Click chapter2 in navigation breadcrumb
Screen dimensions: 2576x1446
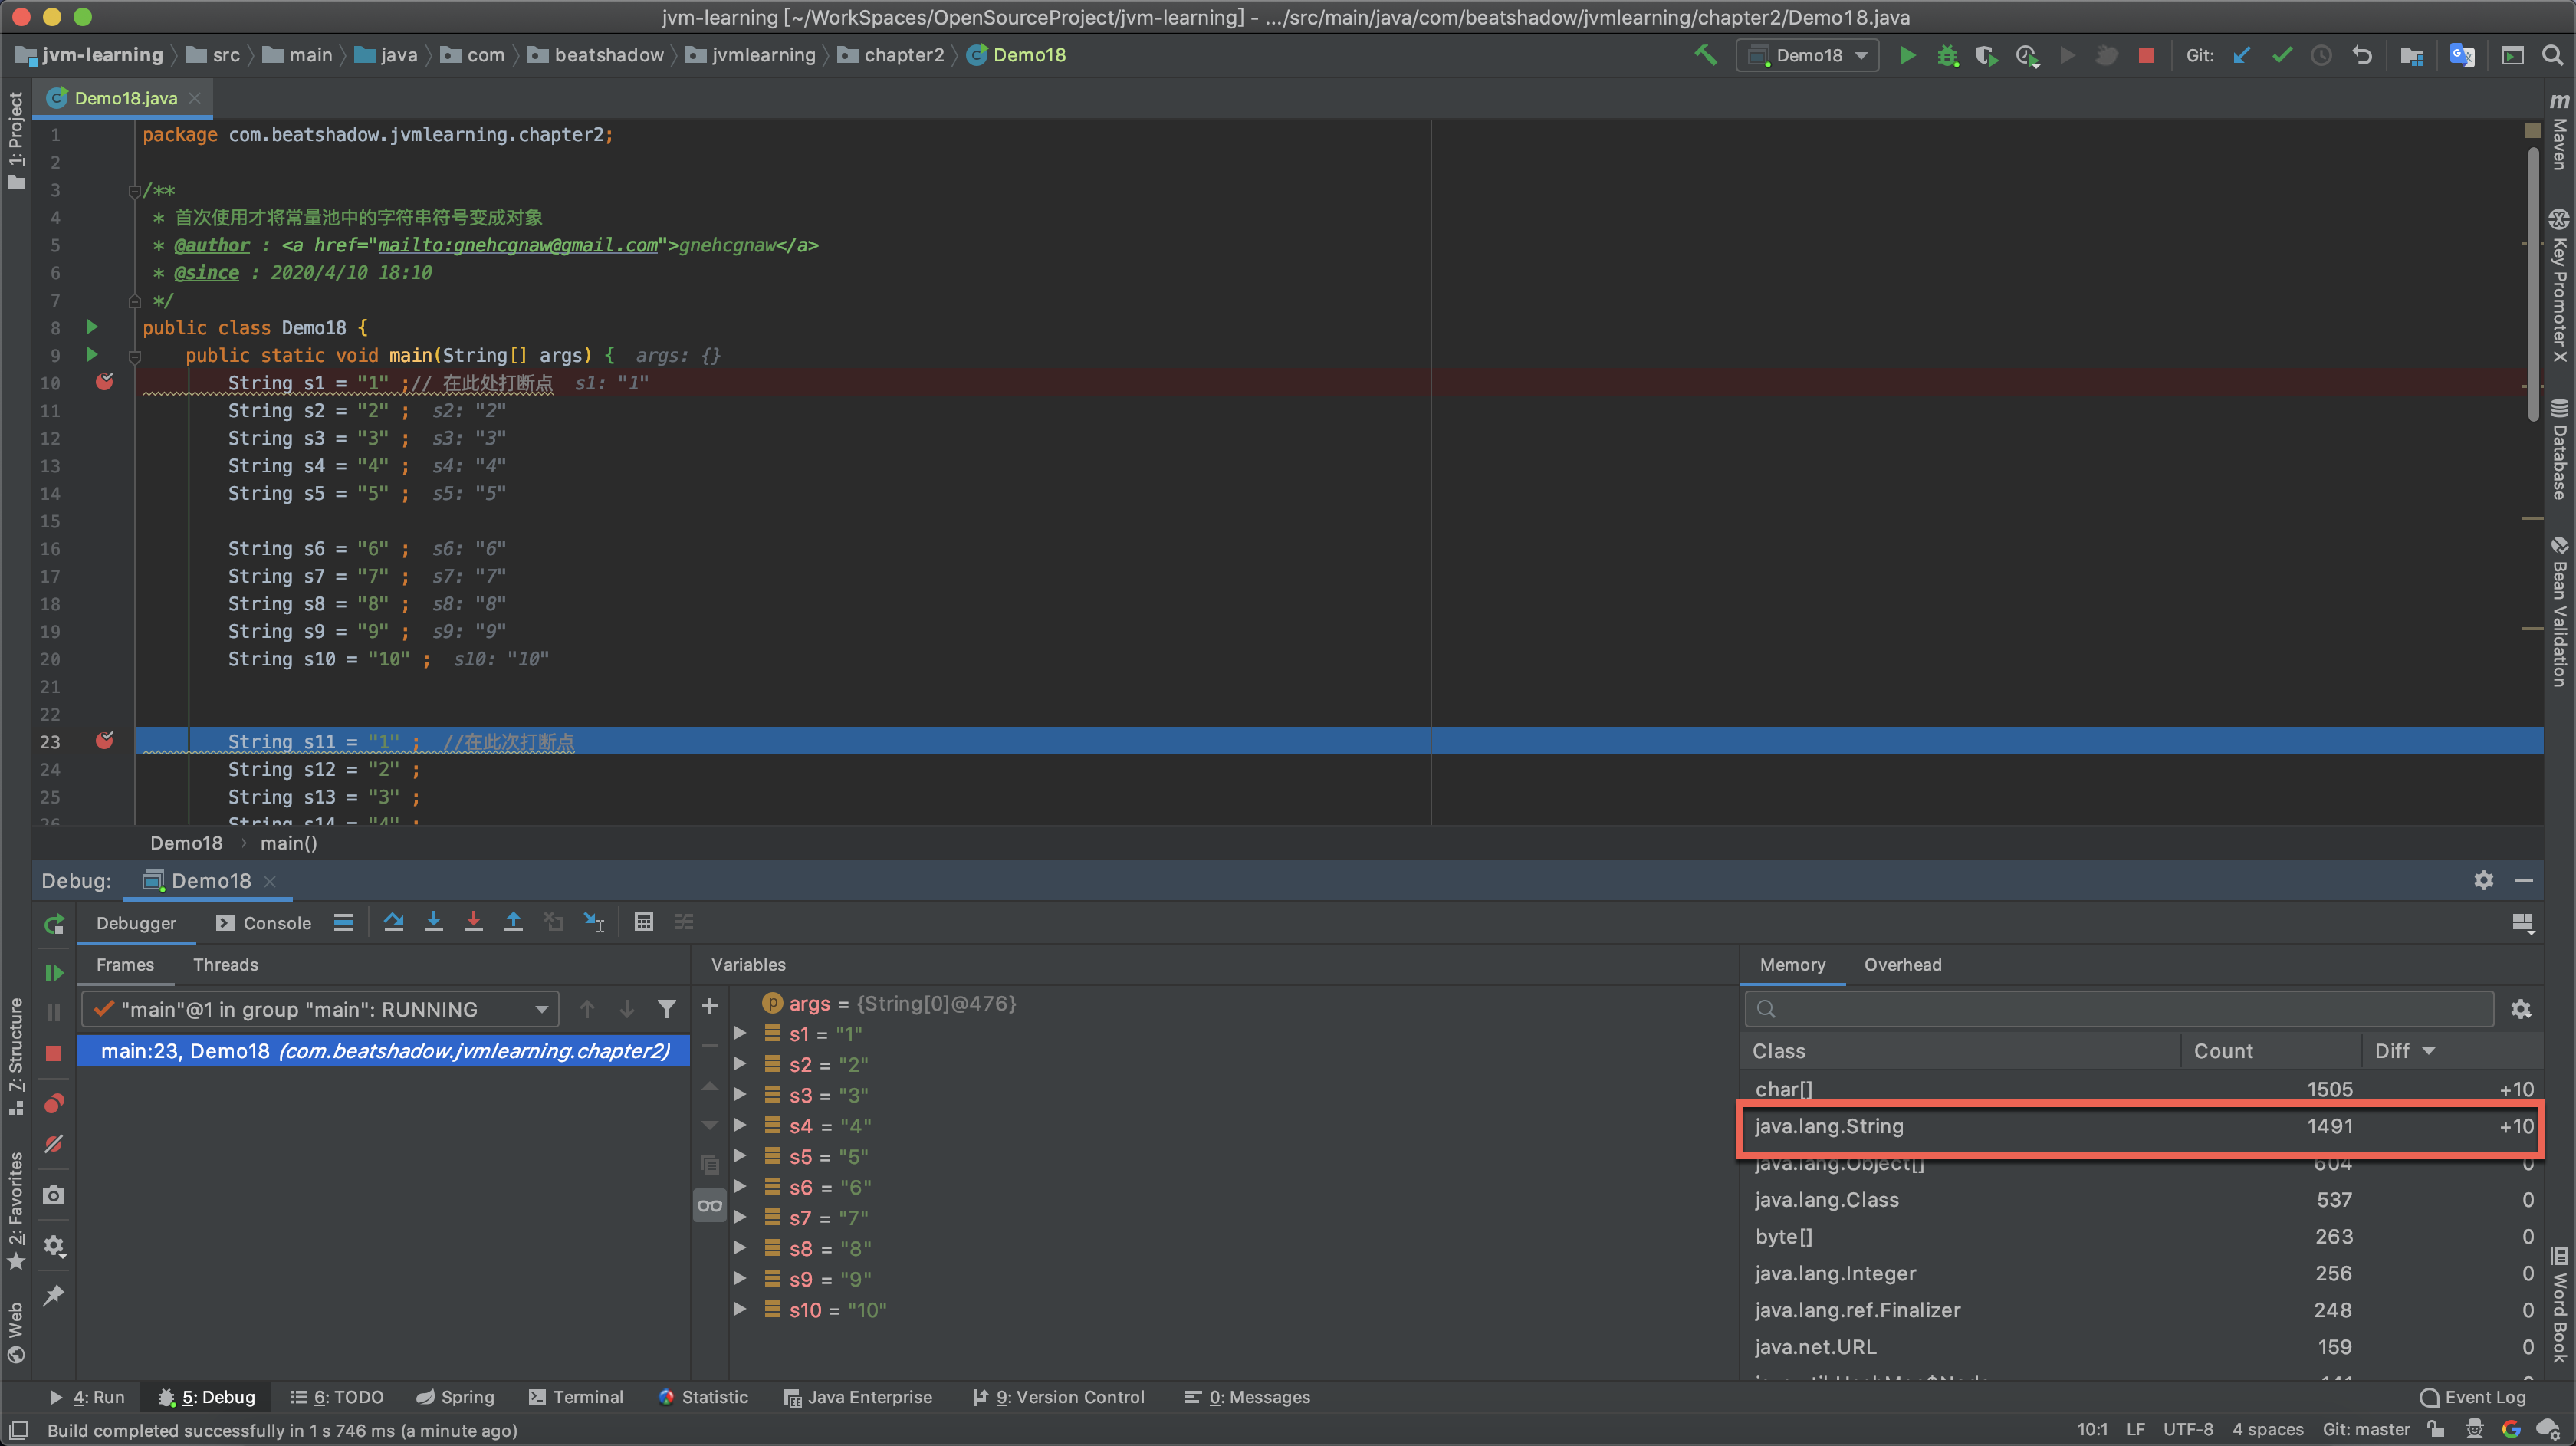coord(891,55)
